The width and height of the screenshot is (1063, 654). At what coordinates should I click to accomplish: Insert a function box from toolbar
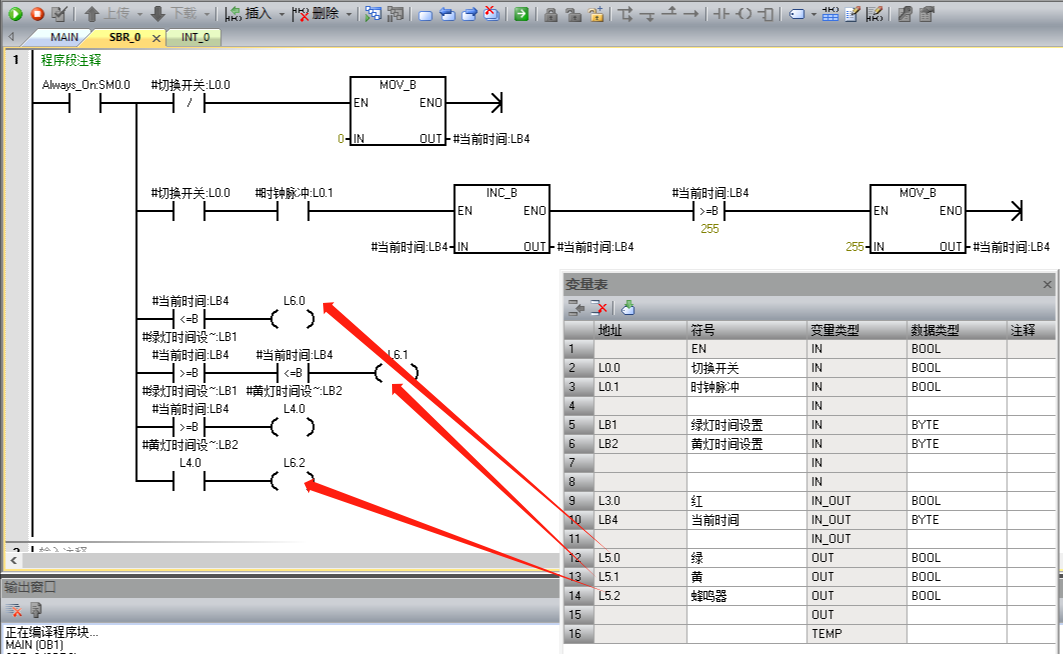pos(766,14)
